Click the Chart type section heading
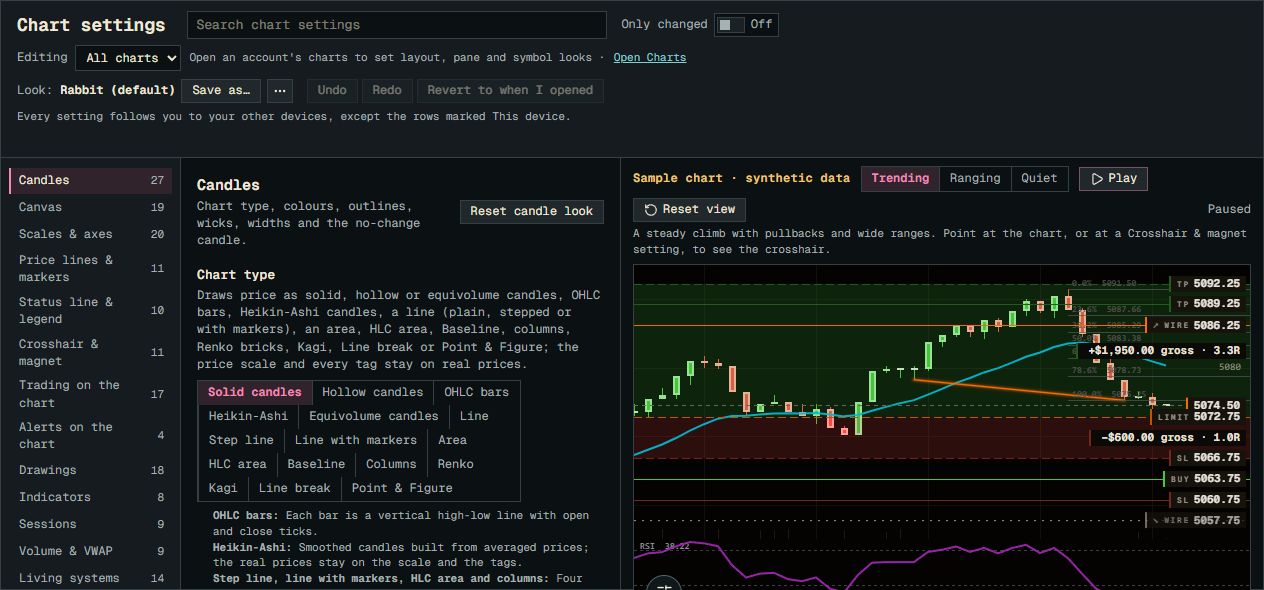The width and height of the screenshot is (1264, 590). 236,275
